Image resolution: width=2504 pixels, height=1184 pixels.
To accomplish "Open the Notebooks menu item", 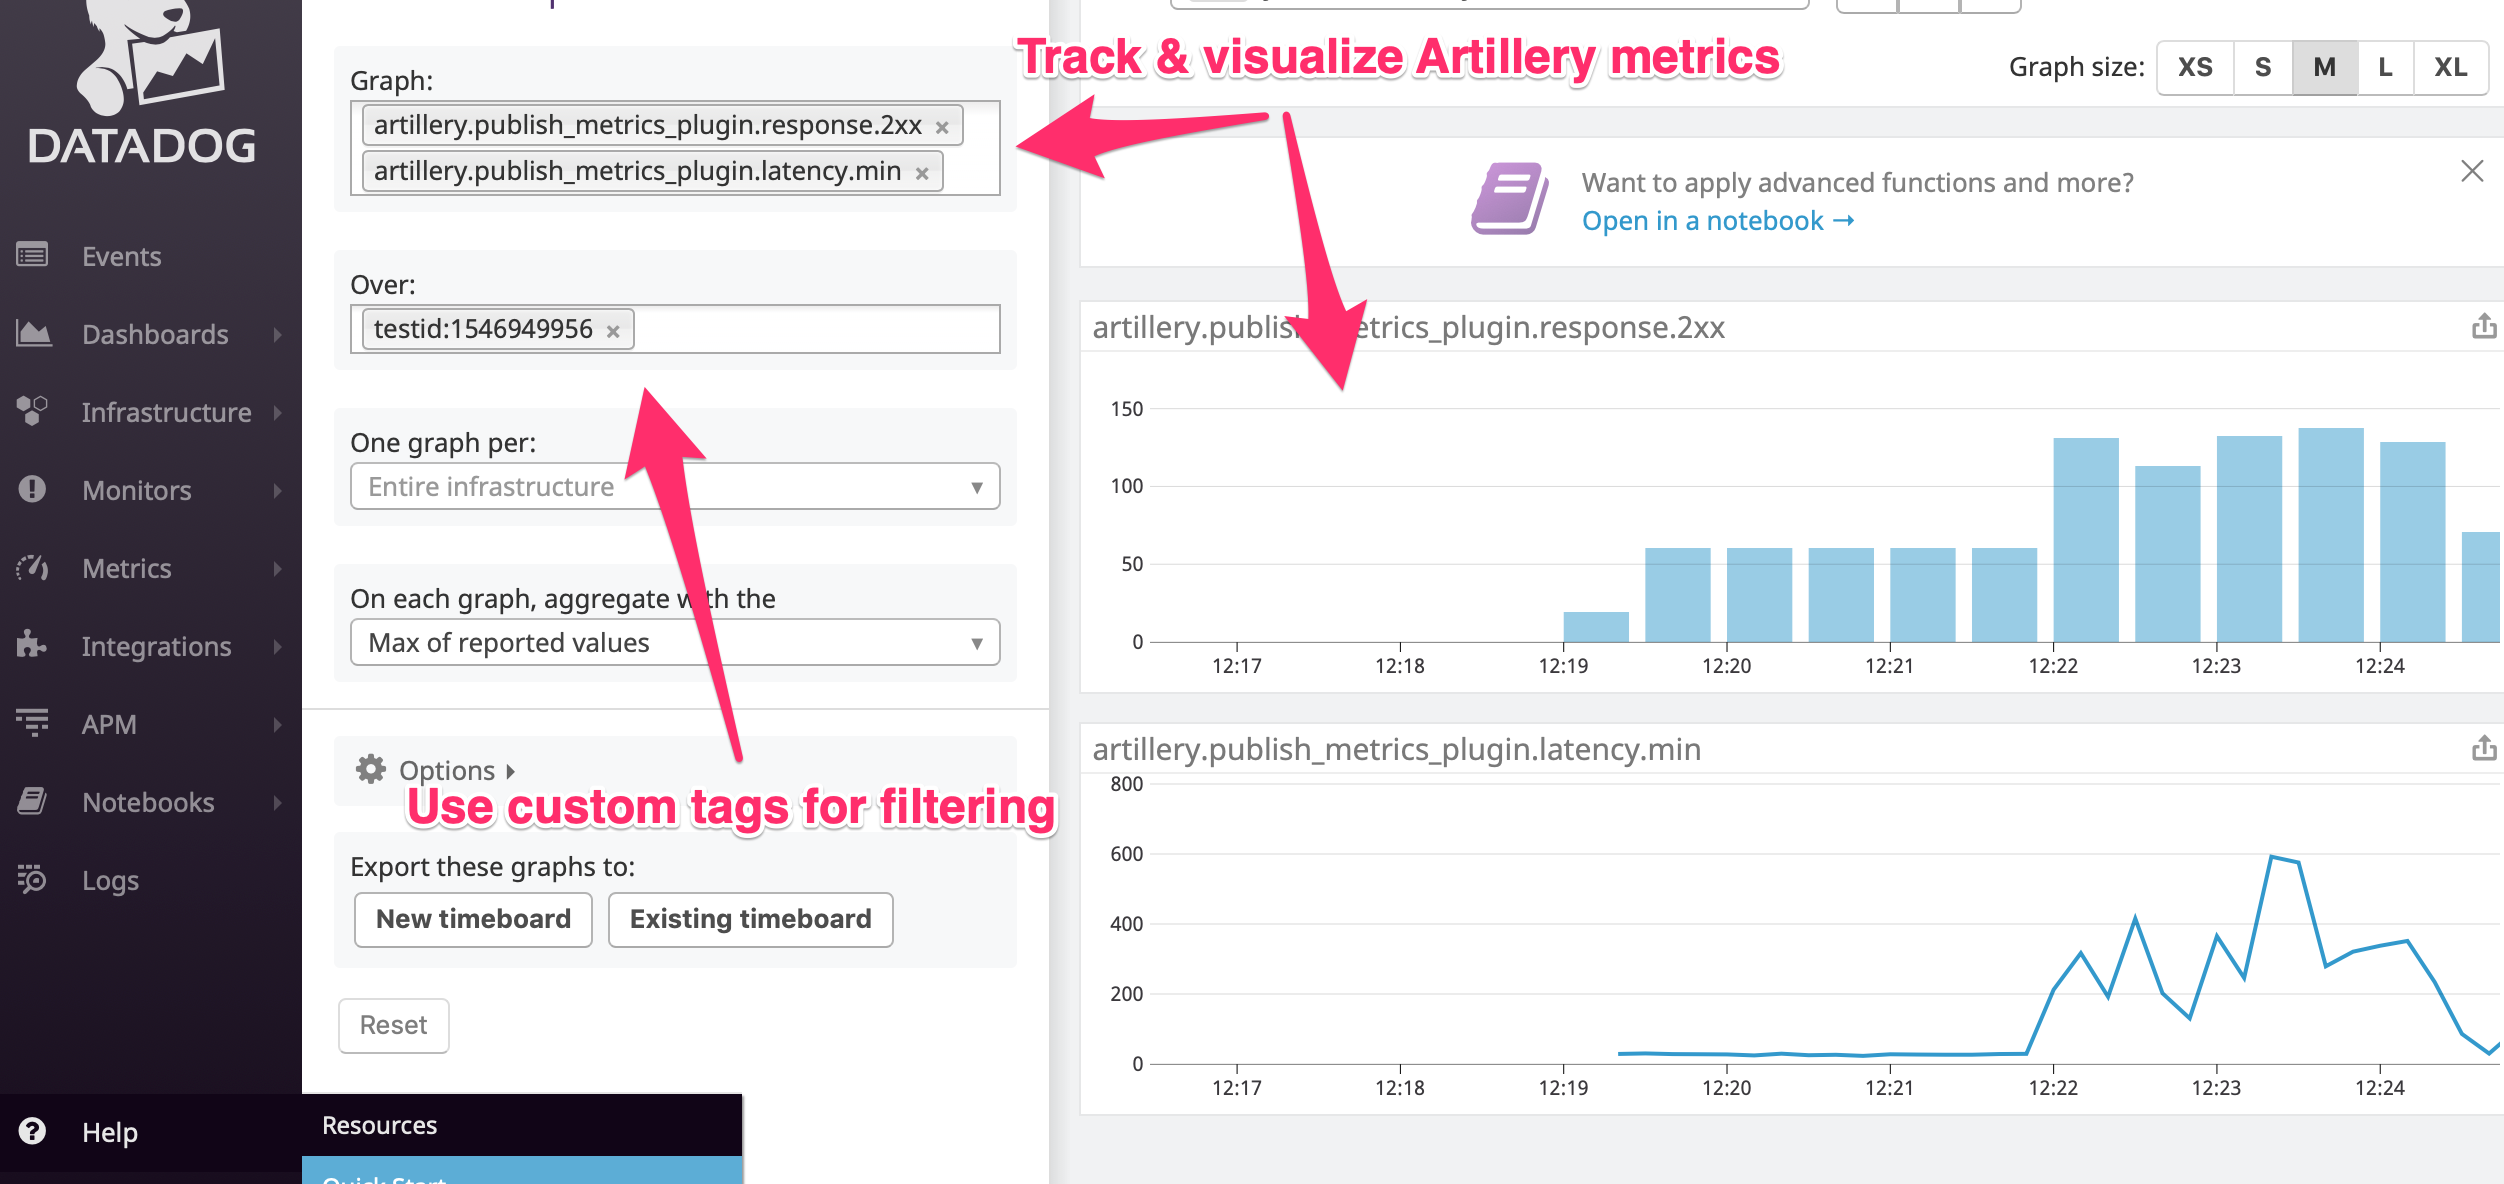I will [x=148, y=802].
